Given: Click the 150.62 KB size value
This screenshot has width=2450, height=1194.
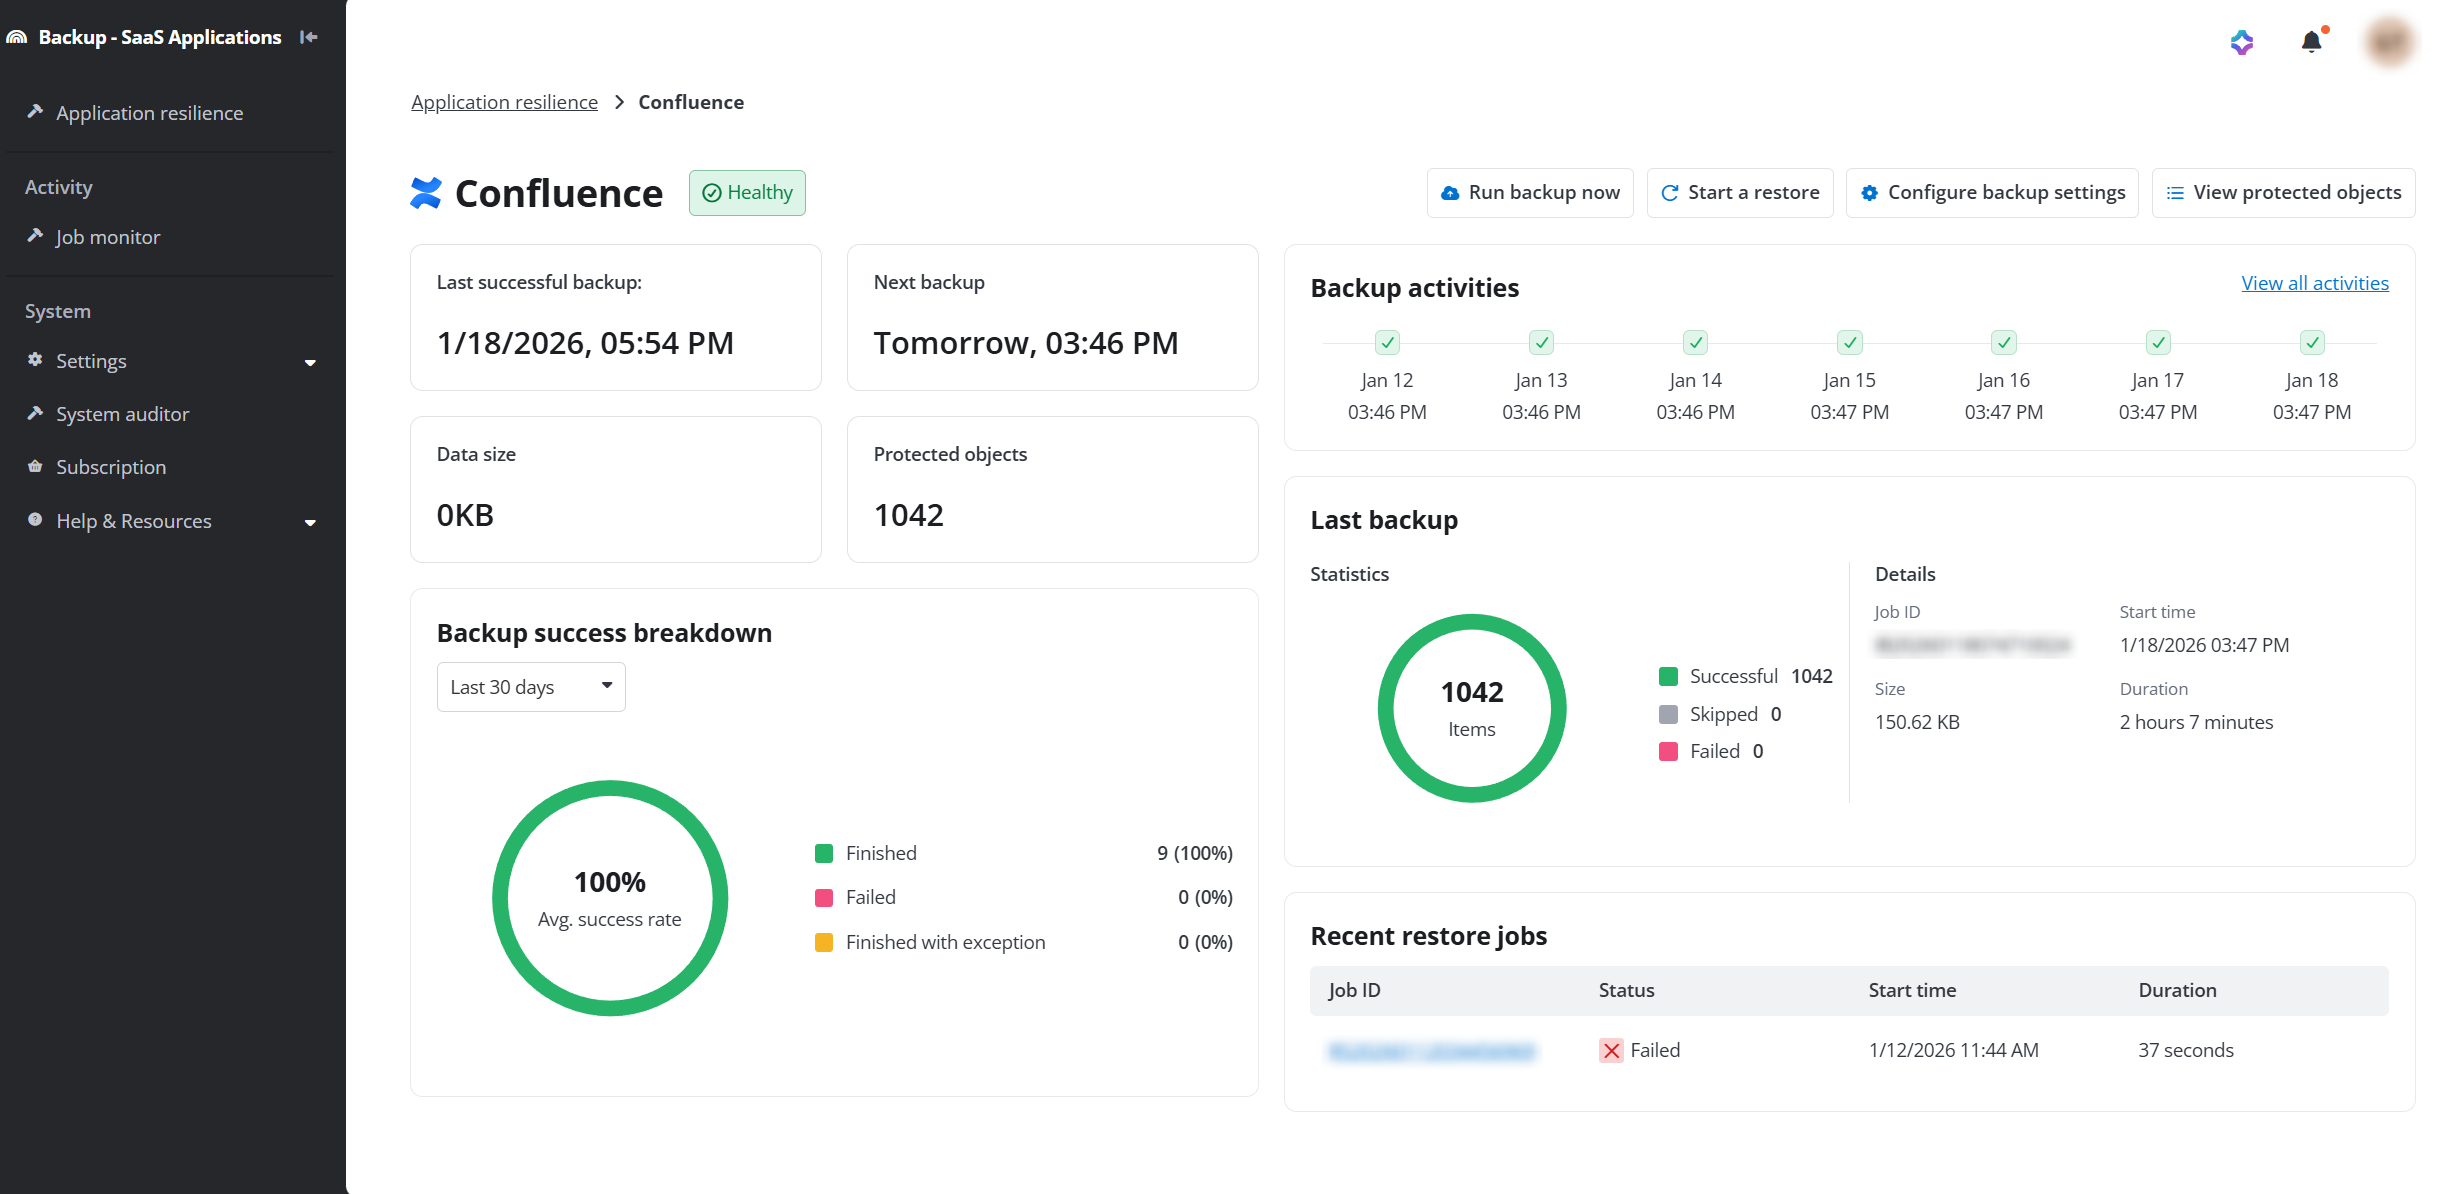Looking at the screenshot, I should [x=1917, y=722].
